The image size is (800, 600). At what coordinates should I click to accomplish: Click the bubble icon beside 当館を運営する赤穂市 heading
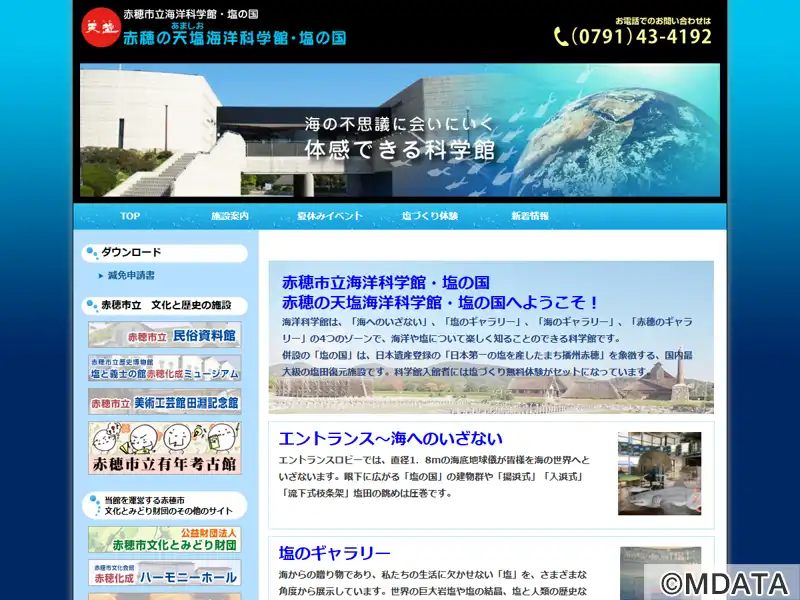click(95, 505)
